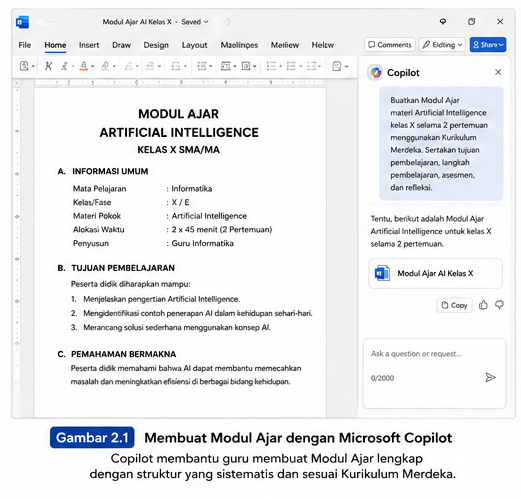Click the horizontal ruler above the page
Viewport: 521px width, 499px height.
point(180,82)
